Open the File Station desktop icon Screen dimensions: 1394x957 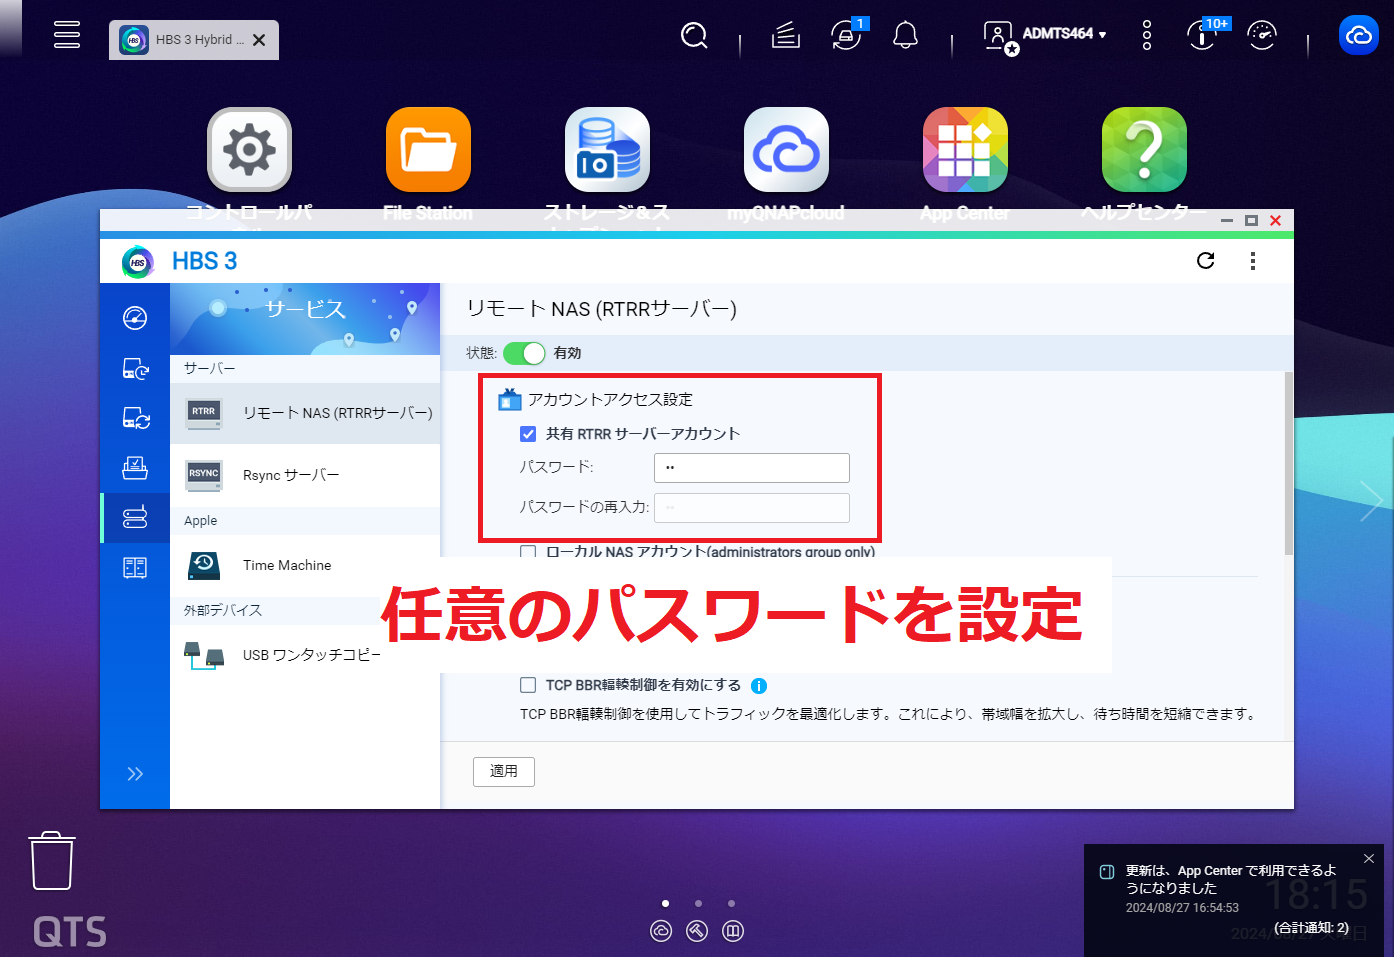pos(428,150)
